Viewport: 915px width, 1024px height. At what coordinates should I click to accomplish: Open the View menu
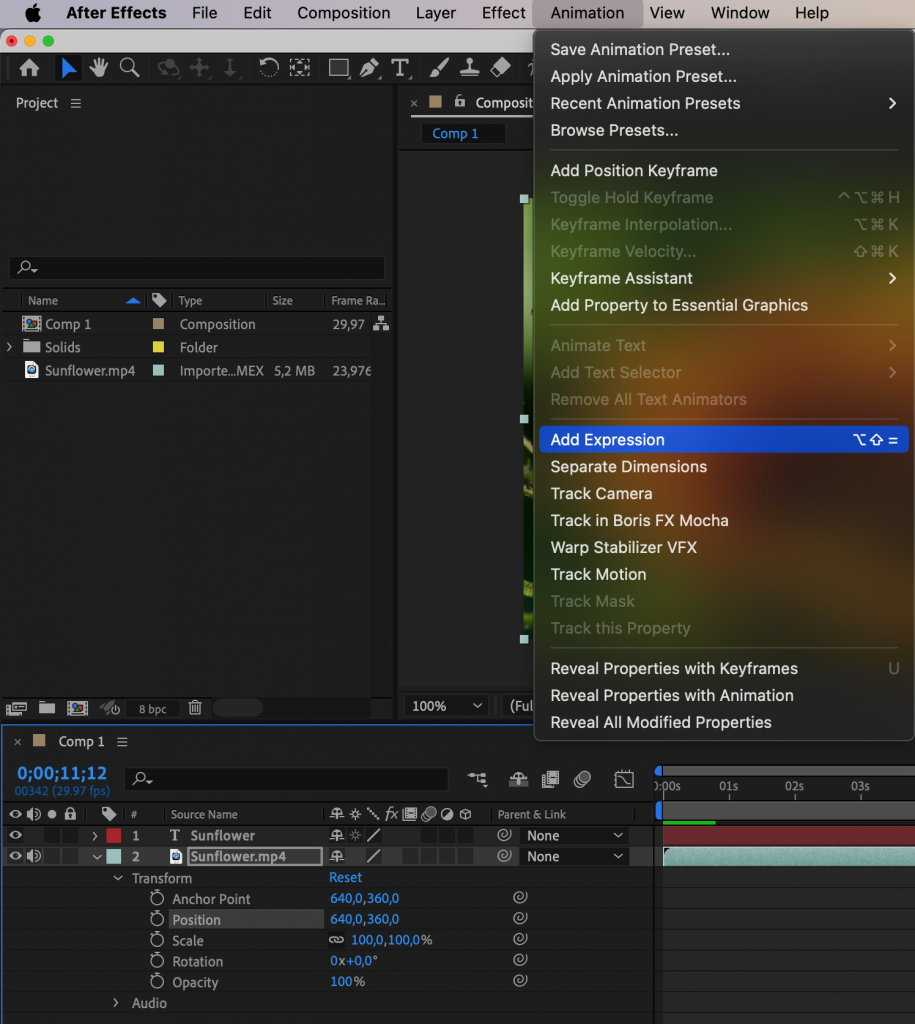pos(667,13)
